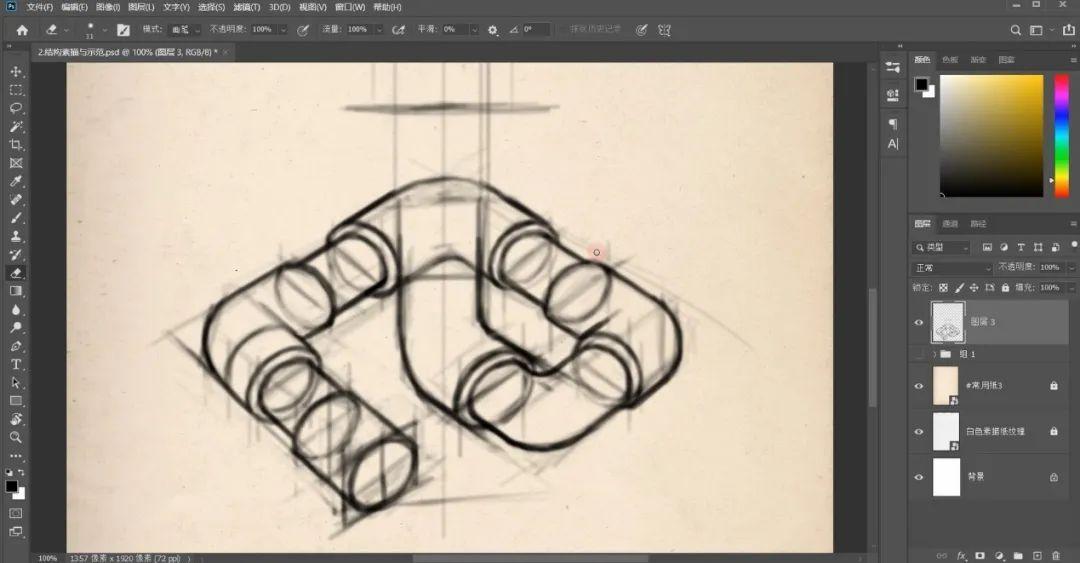Select the Brush tool
1080x563 pixels.
(x=16, y=218)
